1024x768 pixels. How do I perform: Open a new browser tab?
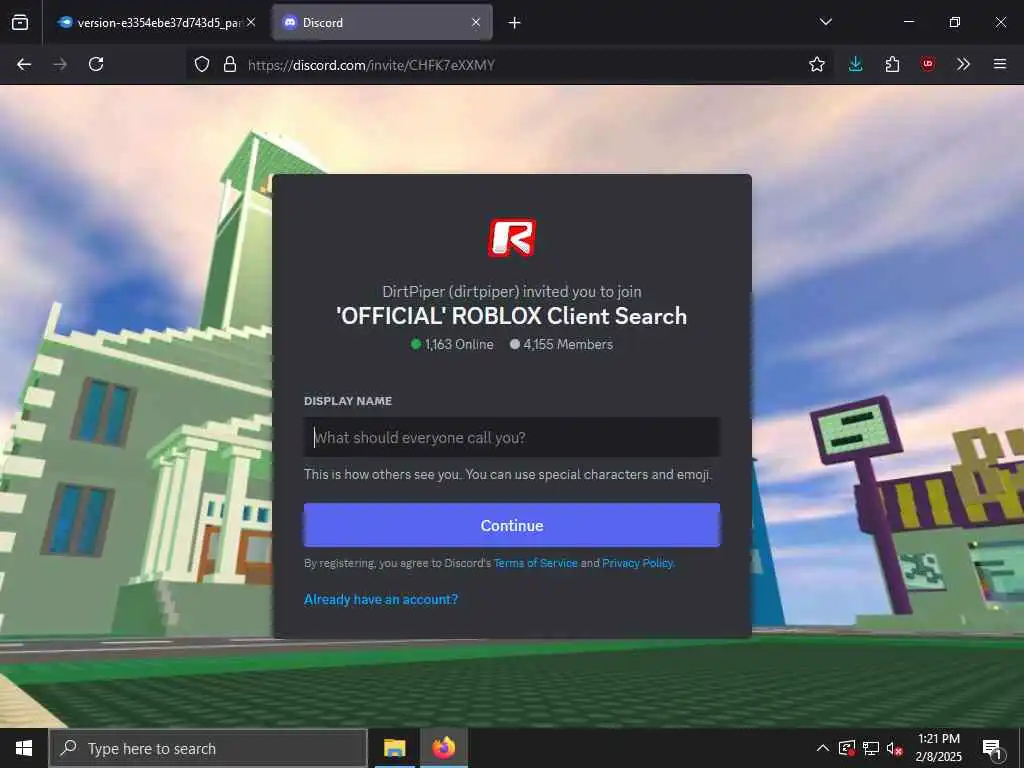pos(515,23)
